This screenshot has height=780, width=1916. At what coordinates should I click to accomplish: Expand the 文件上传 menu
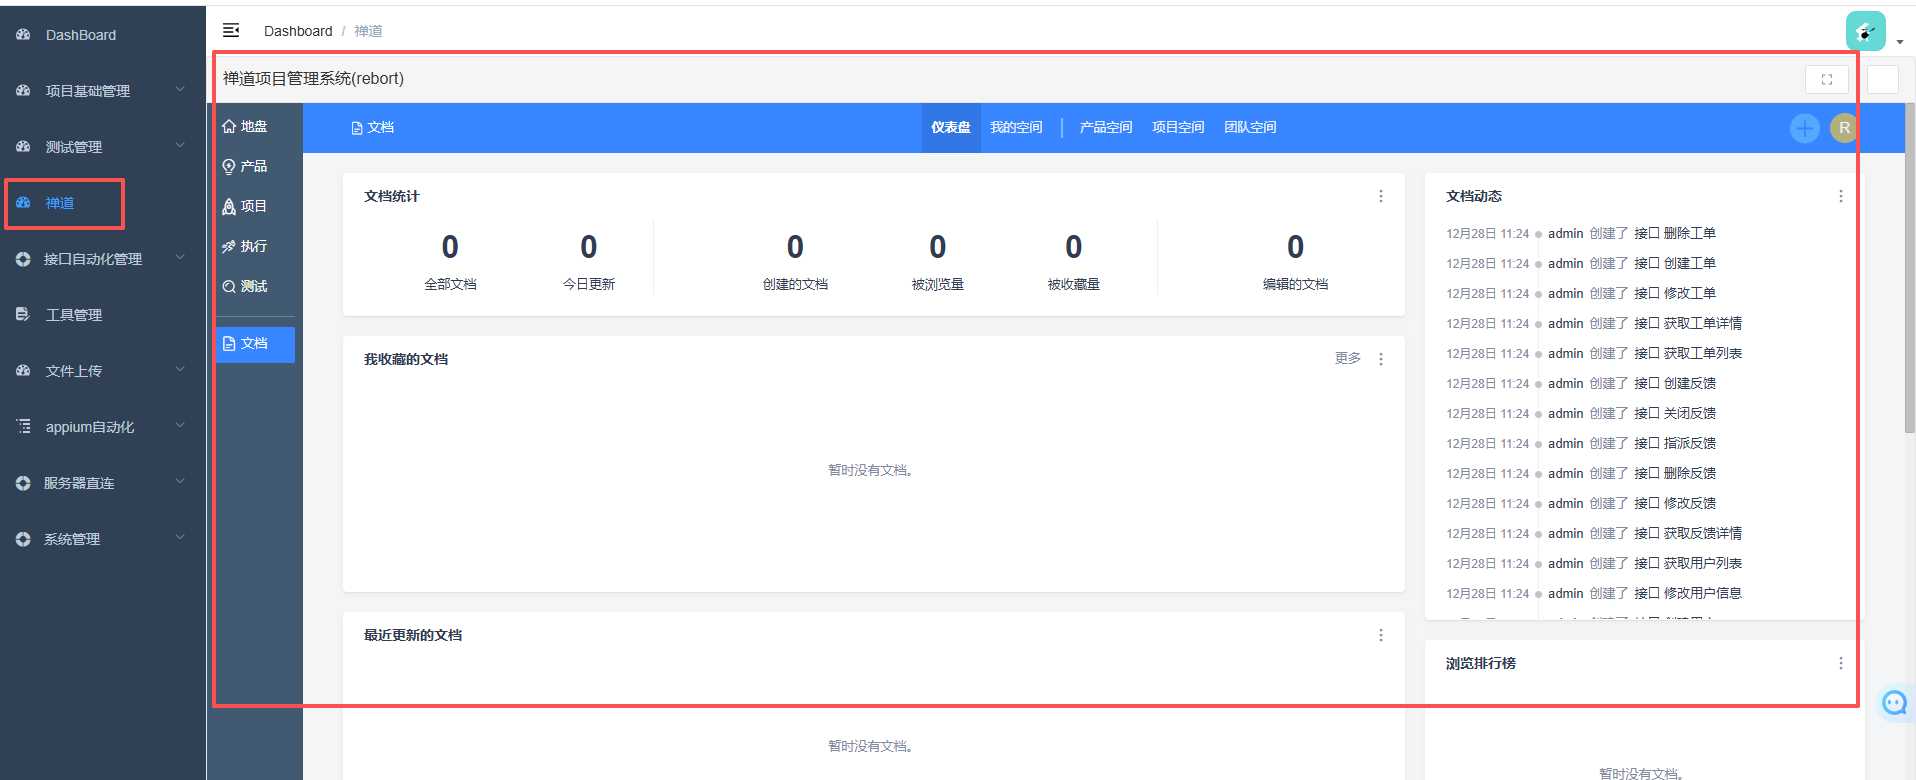pos(103,371)
